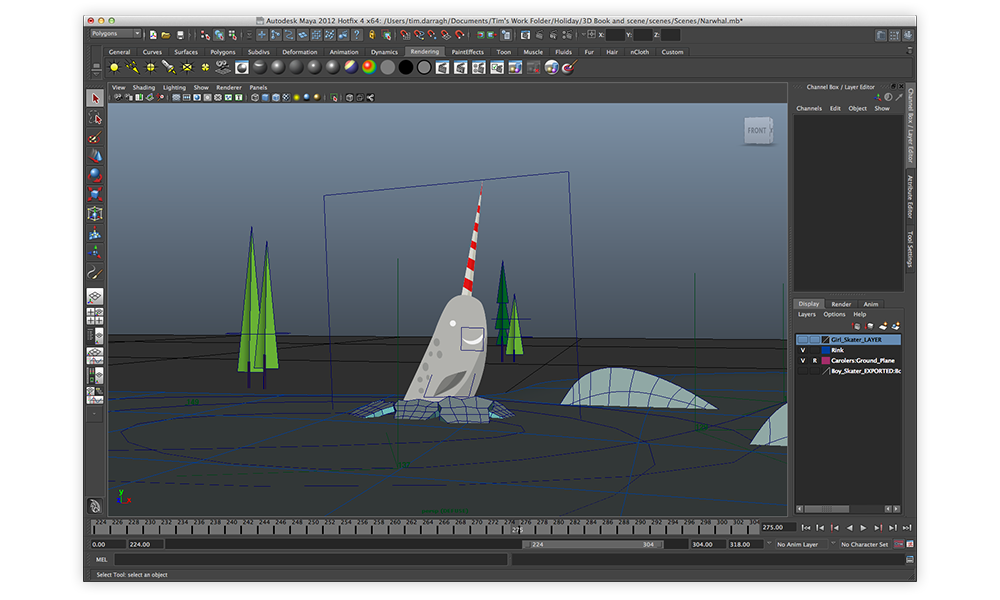Image resolution: width=1000 pixels, height=600 pixels.
Task: Toggle visibility of the Rink layer
Action: (x=802, y=350)
